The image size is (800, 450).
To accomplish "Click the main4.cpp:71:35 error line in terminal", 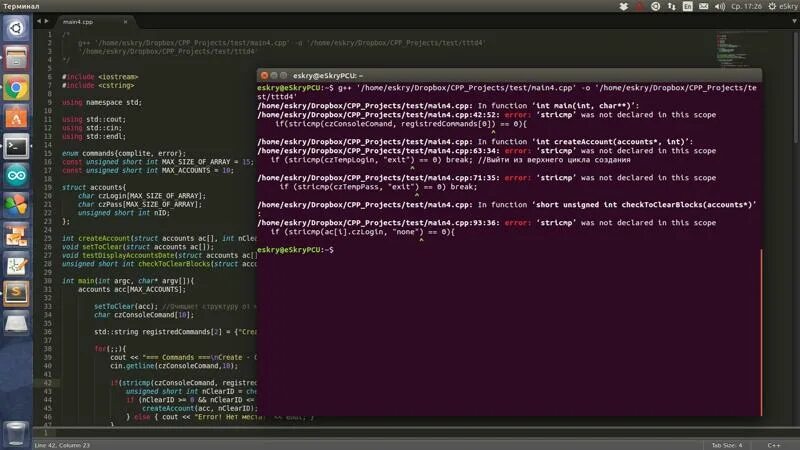I will point(486,178).
